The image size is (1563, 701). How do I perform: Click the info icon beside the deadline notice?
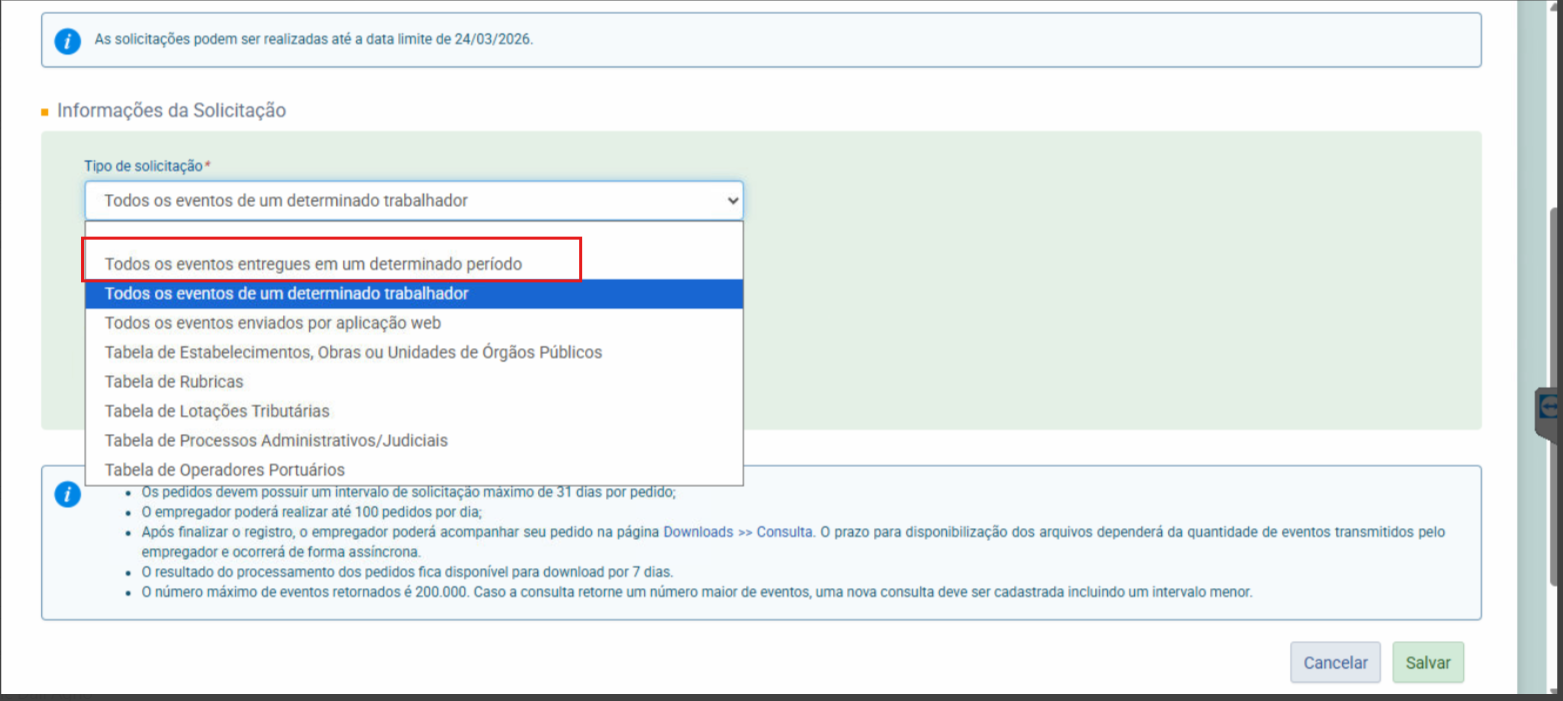tap(67, 41)
